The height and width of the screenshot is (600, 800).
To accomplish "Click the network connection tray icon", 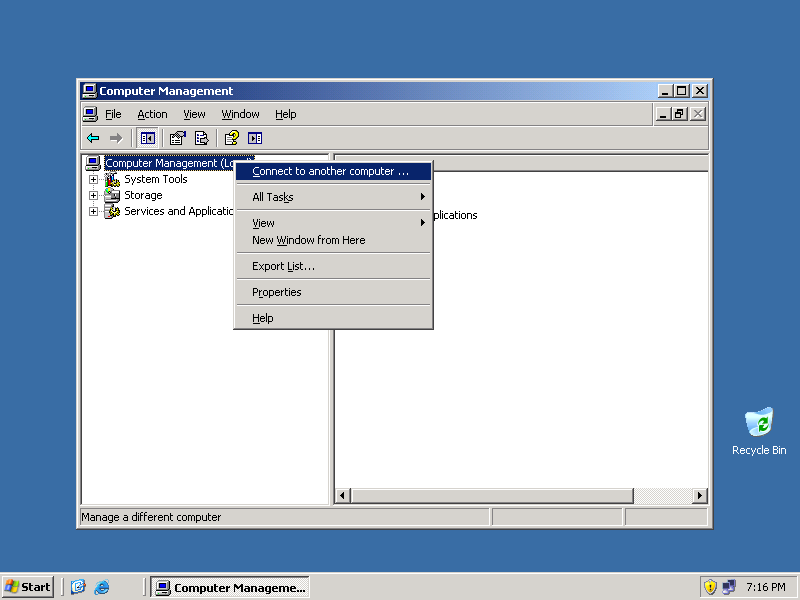I will [x=729, y=587].
